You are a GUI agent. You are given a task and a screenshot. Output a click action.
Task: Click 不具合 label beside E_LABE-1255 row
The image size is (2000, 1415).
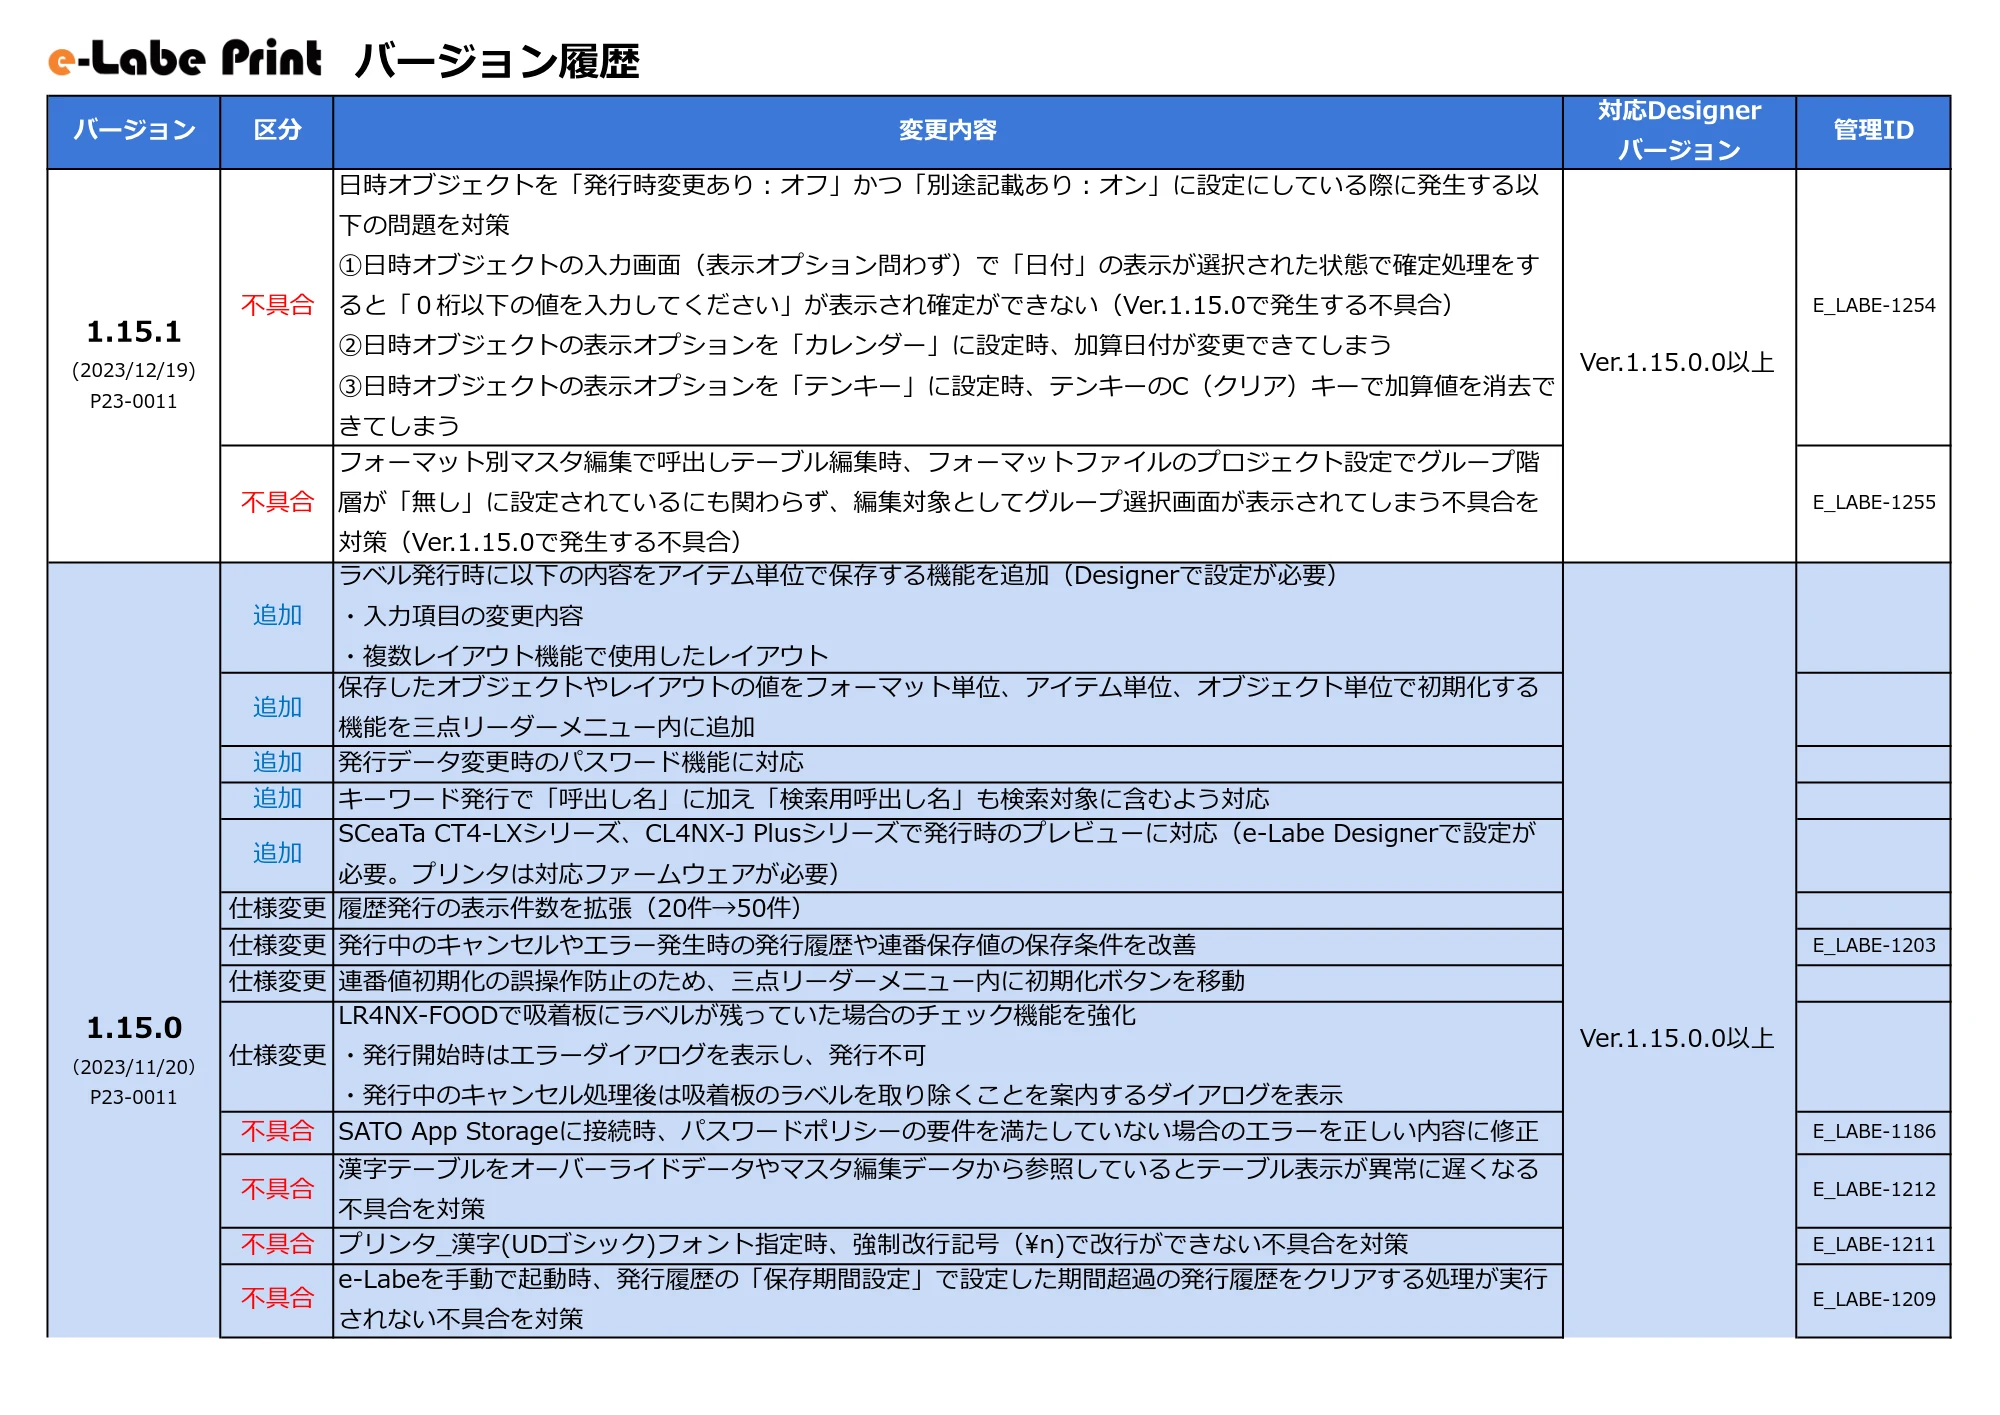pyautogui.click(x=277, y=501)
